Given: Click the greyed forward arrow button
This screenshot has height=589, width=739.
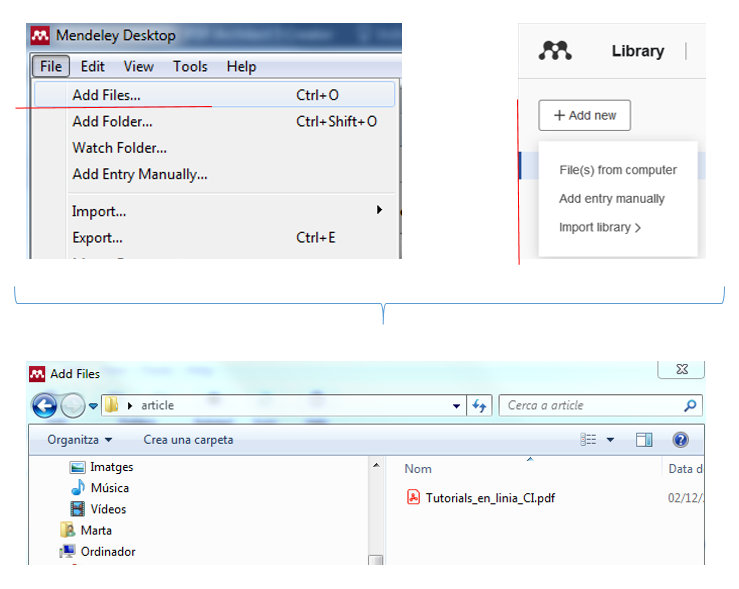Looking at the screenshot, I should [x=73, y=405].
